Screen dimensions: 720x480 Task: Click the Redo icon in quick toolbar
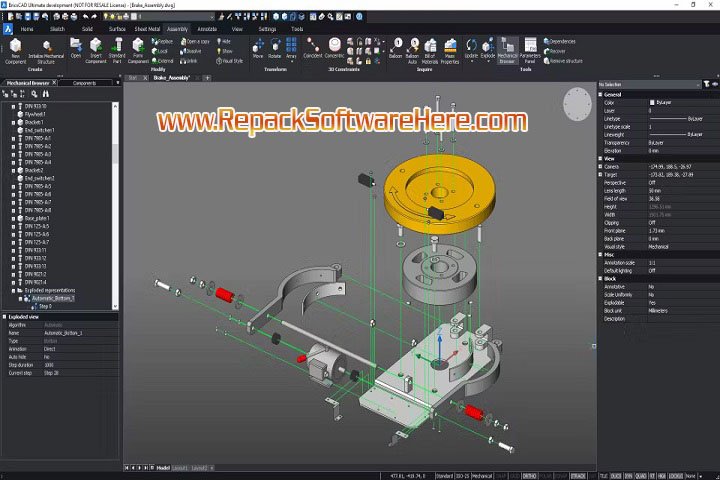click(x=94, y=17)
